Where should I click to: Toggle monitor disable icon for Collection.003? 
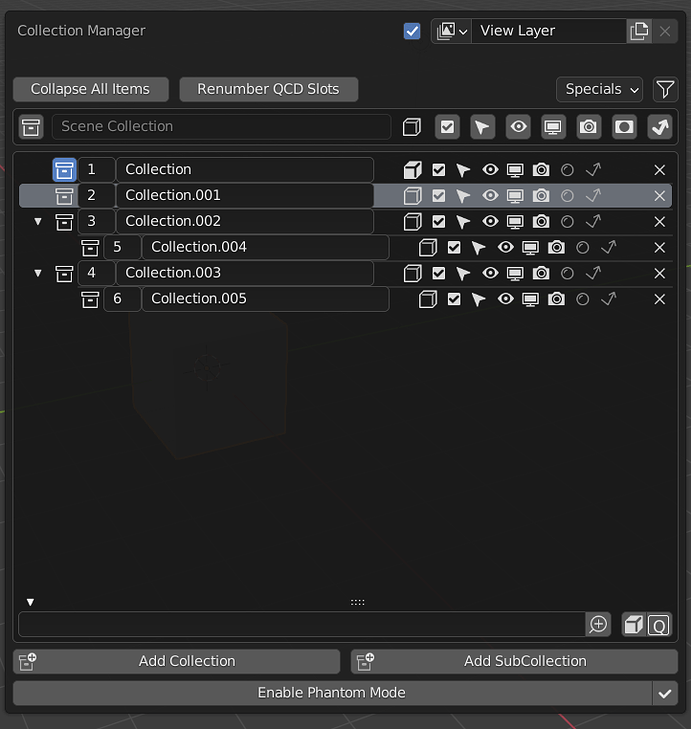pos(515,274)
